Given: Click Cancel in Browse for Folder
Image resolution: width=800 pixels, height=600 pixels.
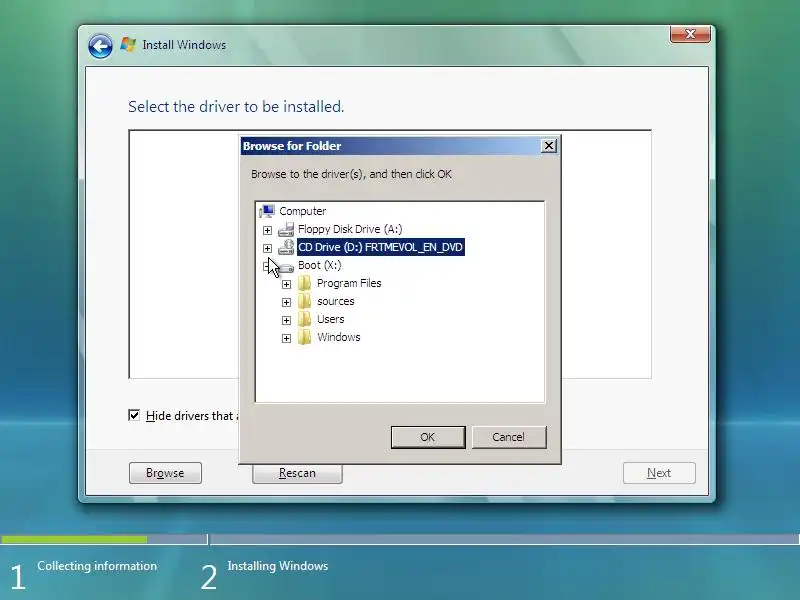Looking at the screenshot, I should click(x=509, y=437).
